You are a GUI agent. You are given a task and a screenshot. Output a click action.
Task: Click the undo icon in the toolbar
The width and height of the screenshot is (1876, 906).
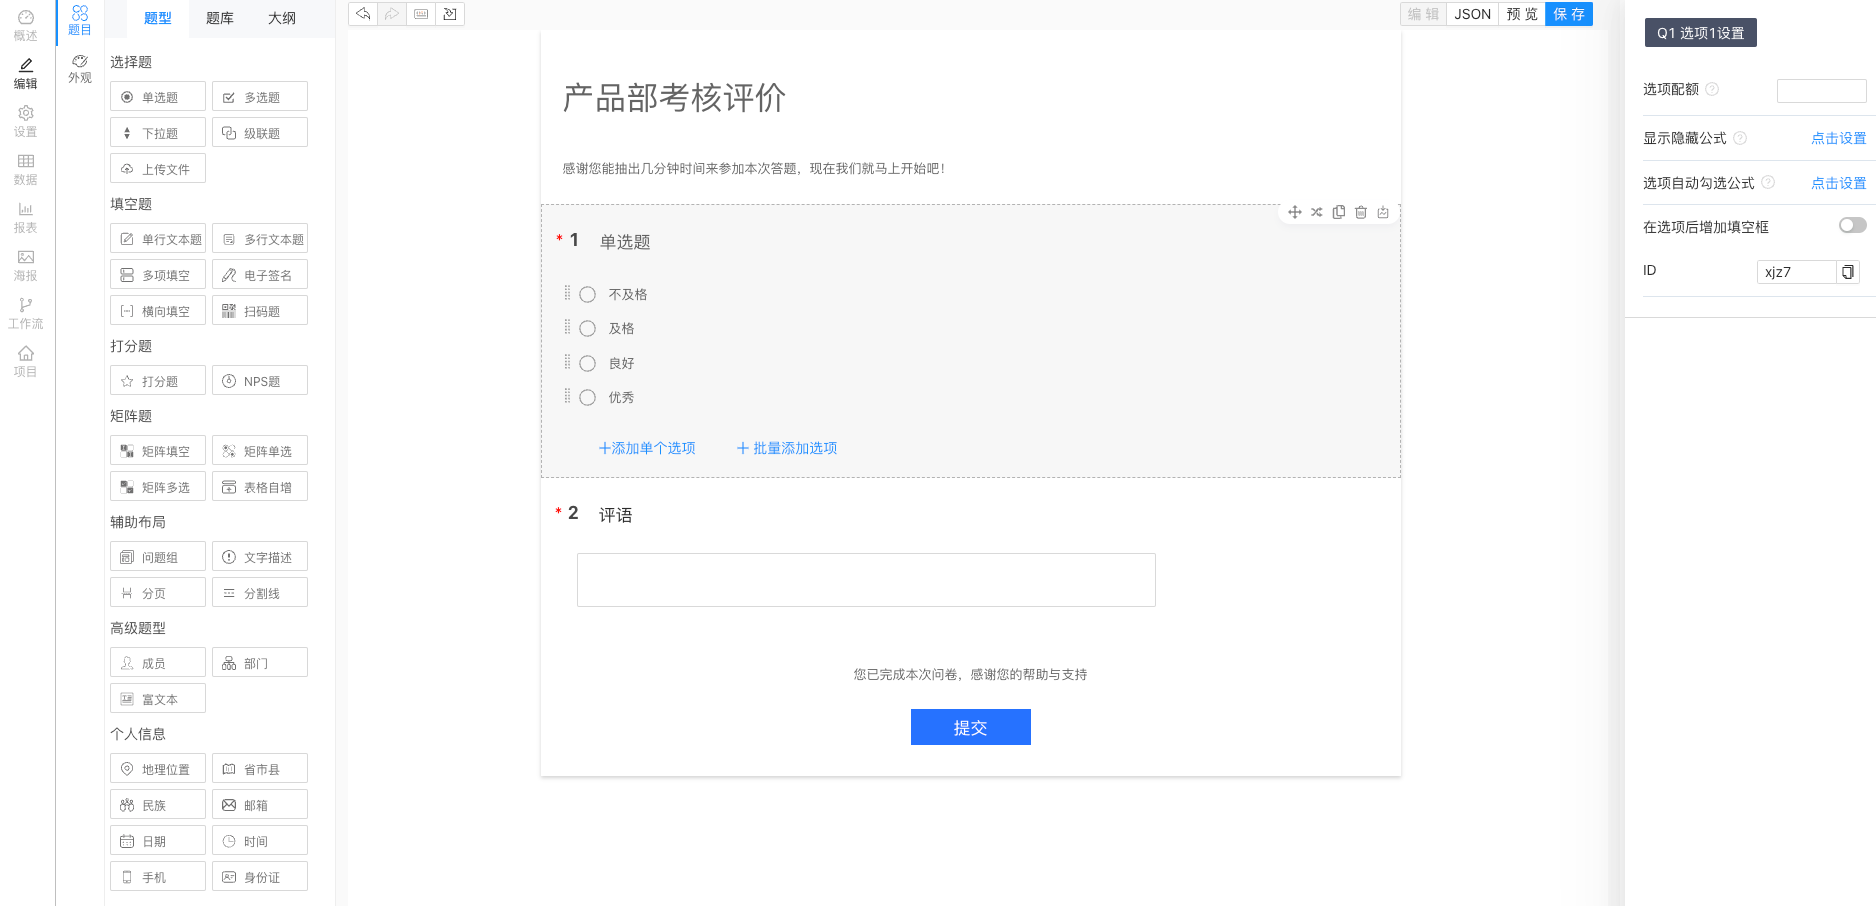tap(362, 14)
